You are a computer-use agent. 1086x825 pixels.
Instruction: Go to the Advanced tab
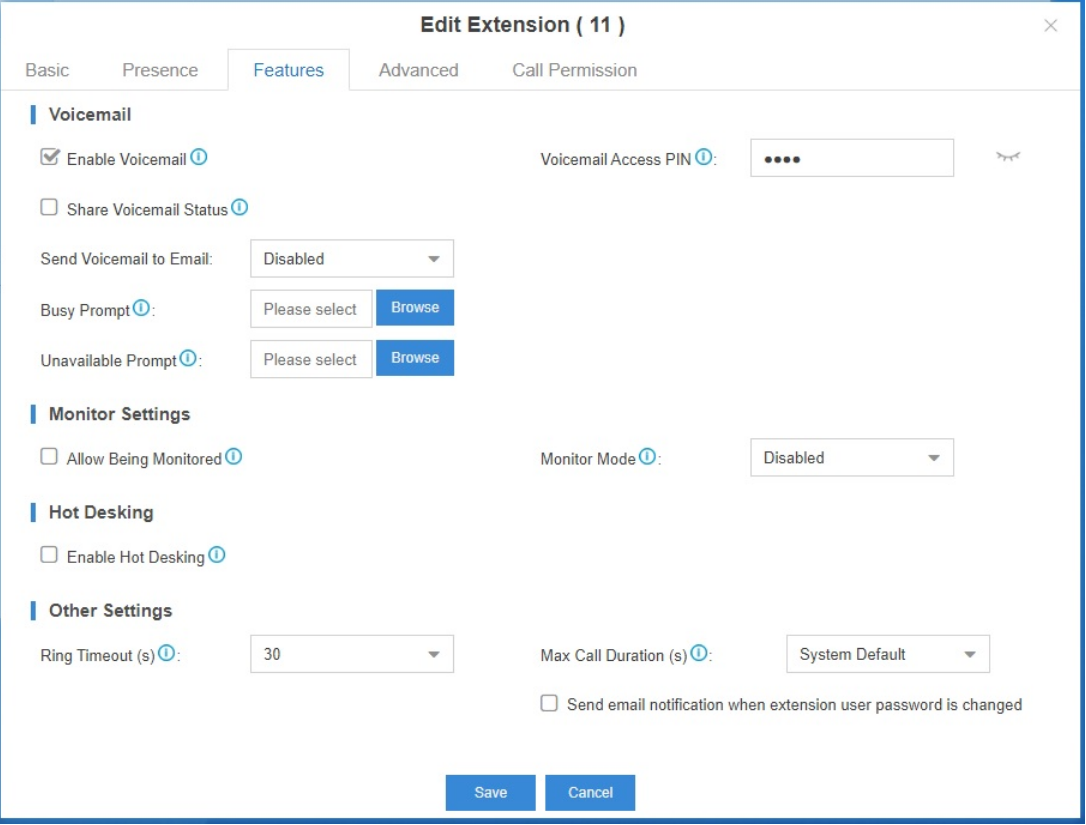(418, 70)
